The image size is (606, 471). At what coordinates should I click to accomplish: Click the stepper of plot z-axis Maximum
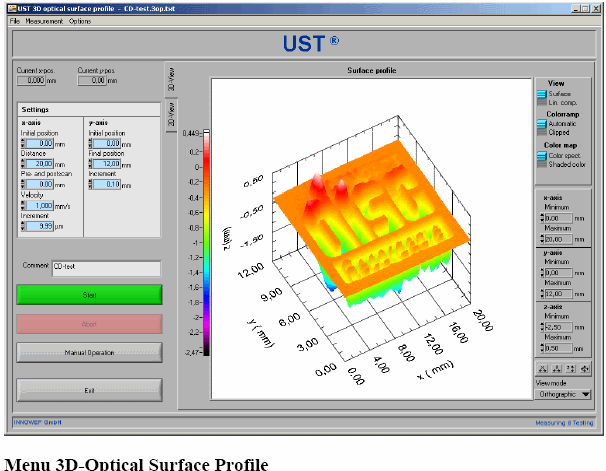tap(542, 348)
